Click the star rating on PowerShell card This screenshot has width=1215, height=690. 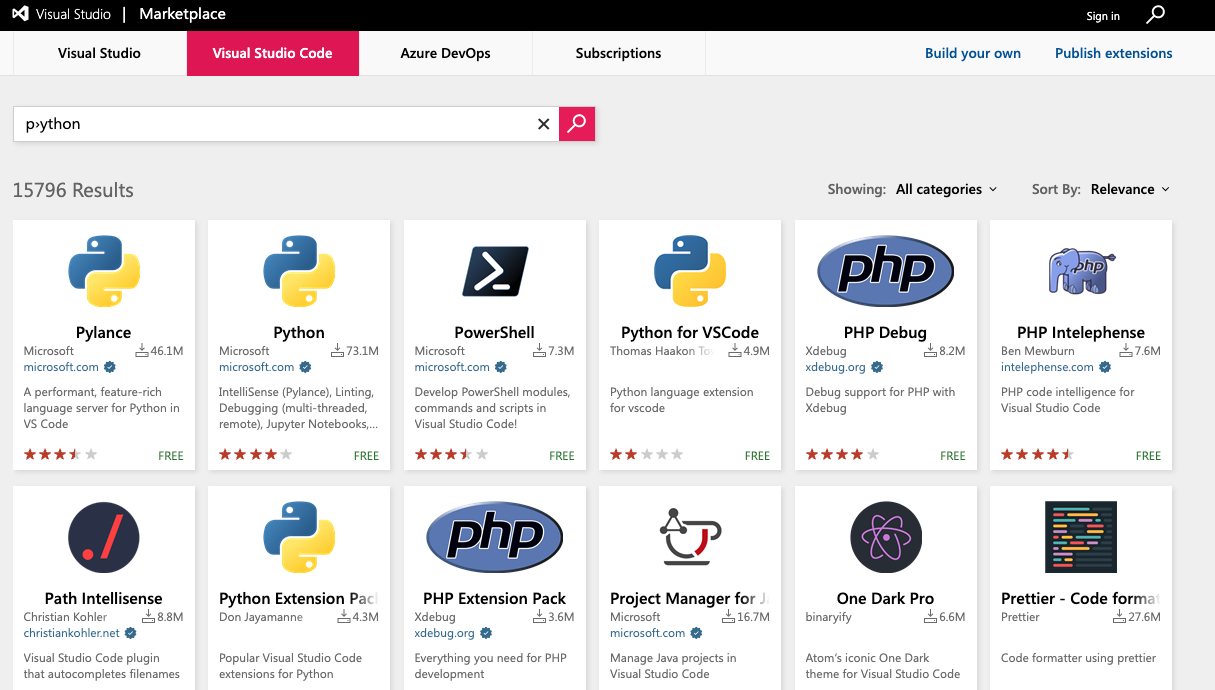452,455
